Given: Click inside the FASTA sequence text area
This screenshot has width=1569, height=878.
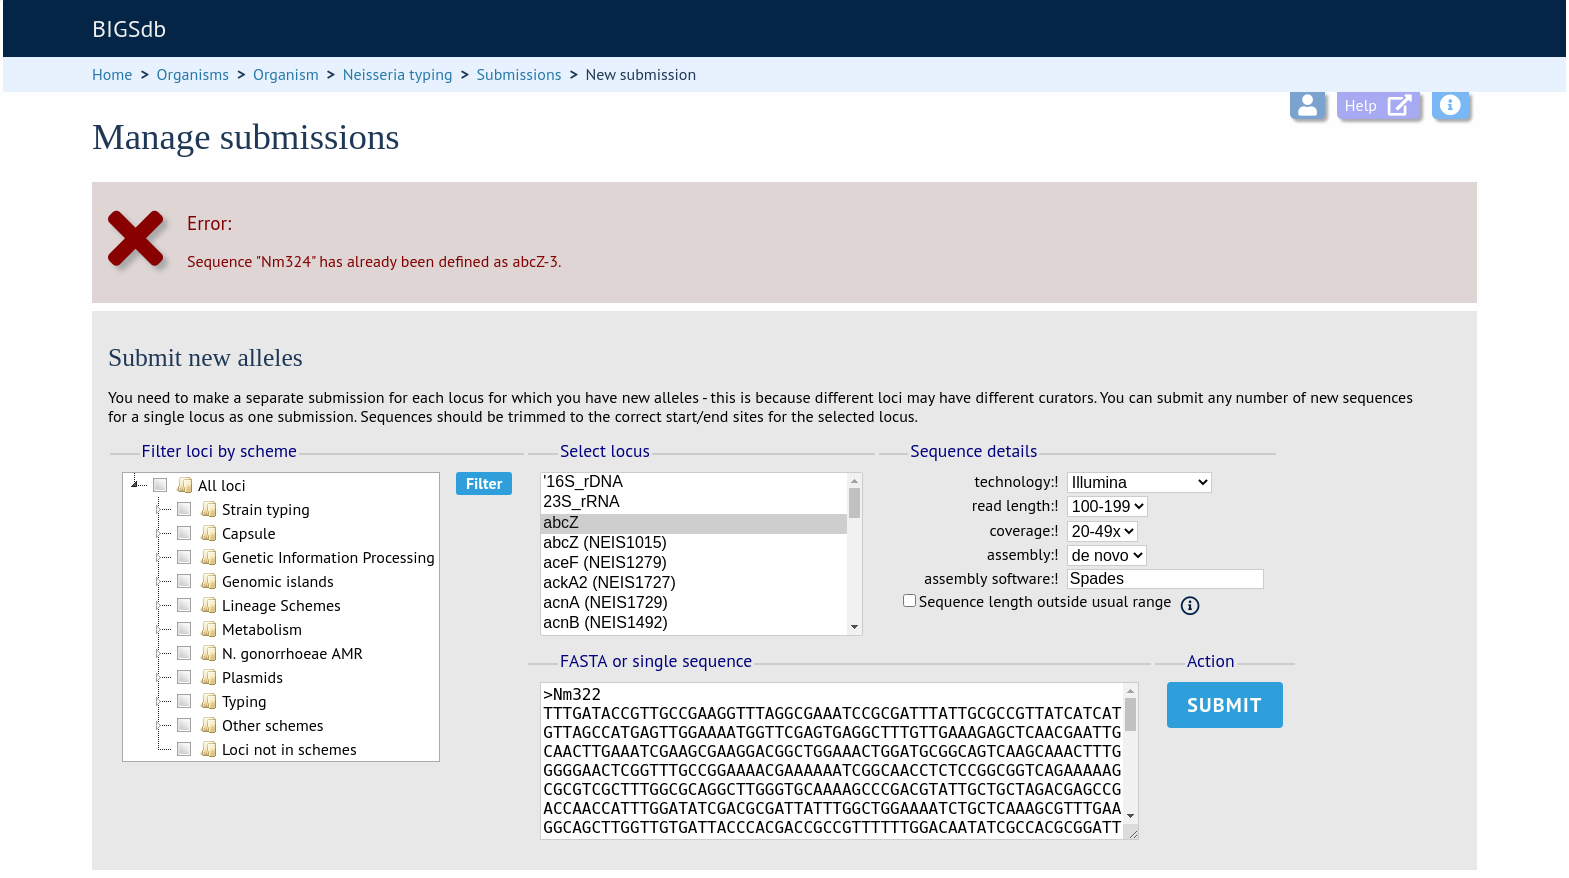Looking at the screenshot, I should [832, 761].
